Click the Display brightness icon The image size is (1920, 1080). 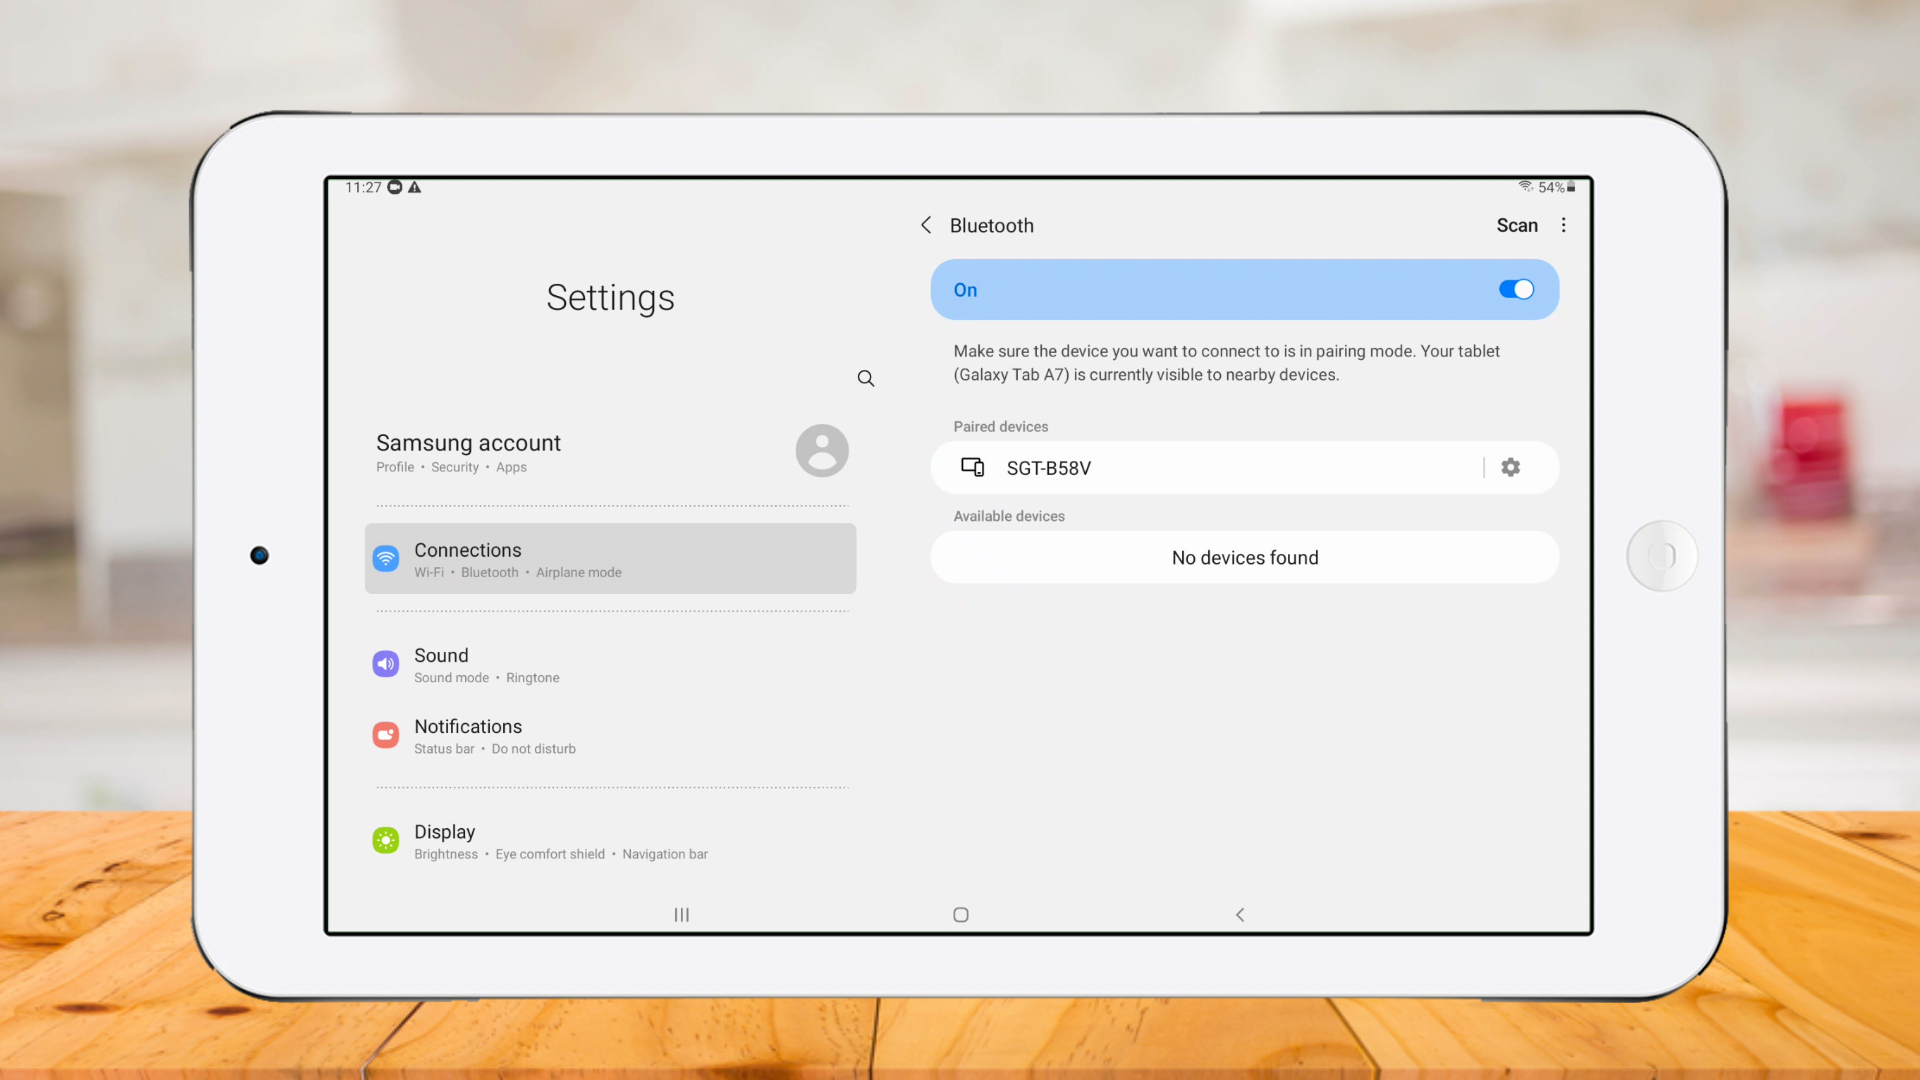(386, 841)
